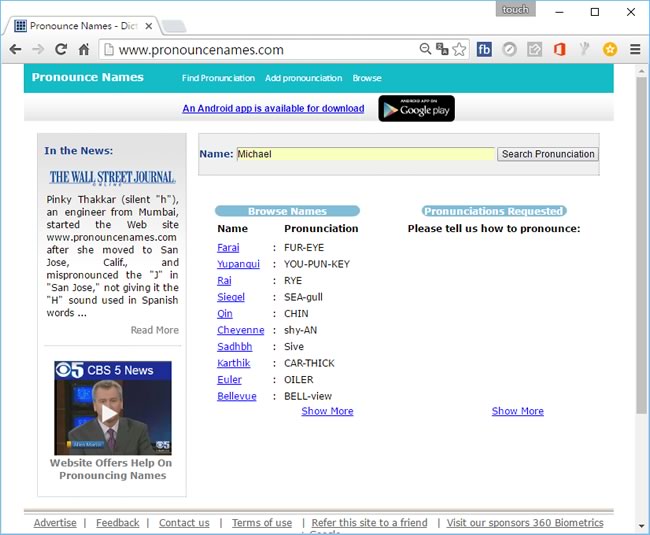Click the Google Play badge

(416, 109)
